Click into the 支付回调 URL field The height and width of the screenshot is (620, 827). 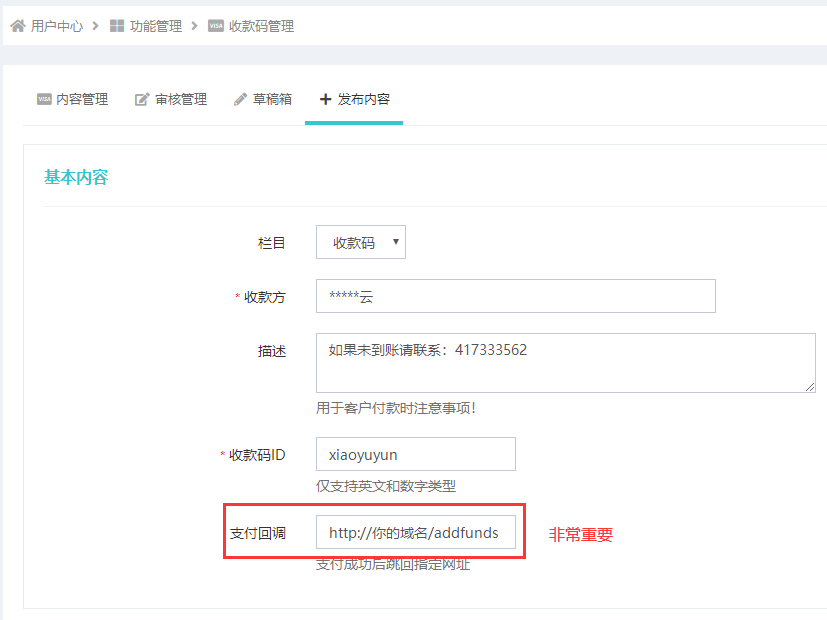pyautogui.click(x=416, y=532)
